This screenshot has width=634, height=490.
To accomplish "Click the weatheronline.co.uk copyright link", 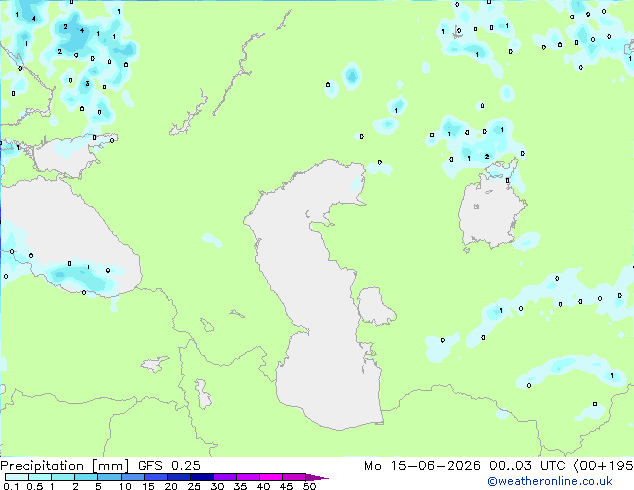I will (x=550, y=481).
